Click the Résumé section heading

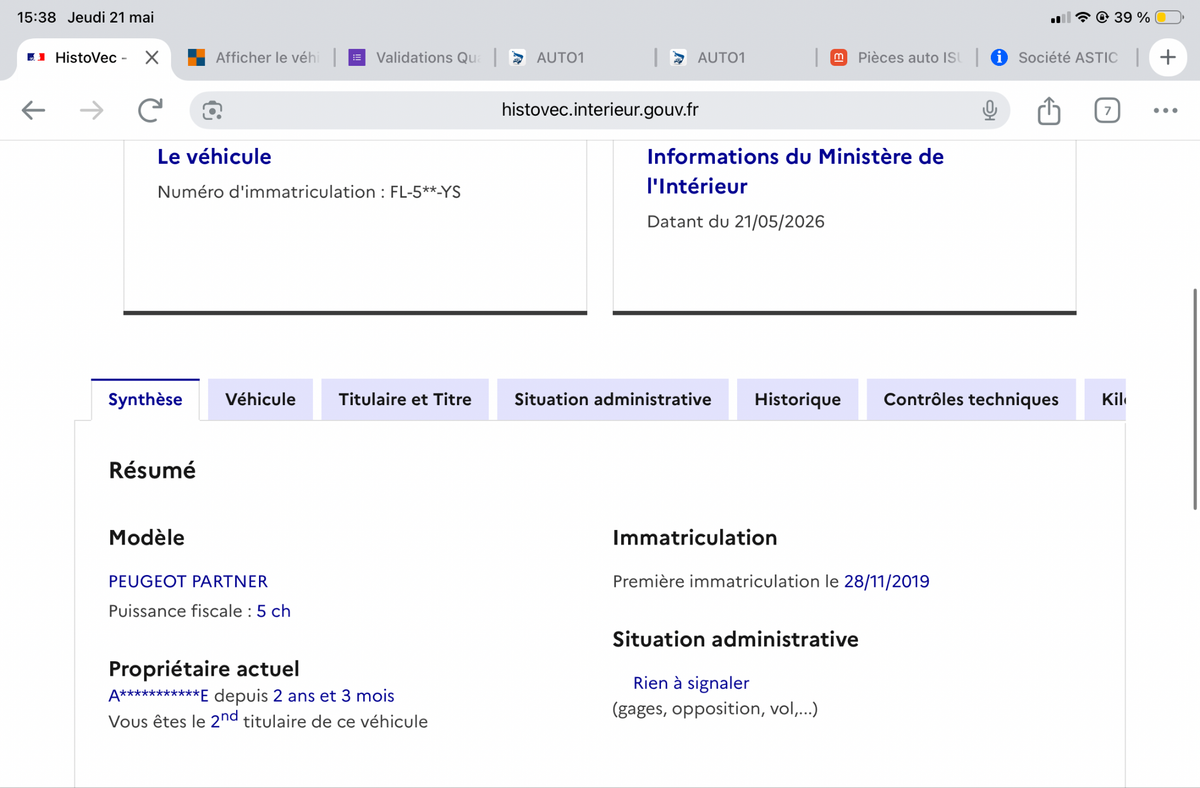(152, 470)
